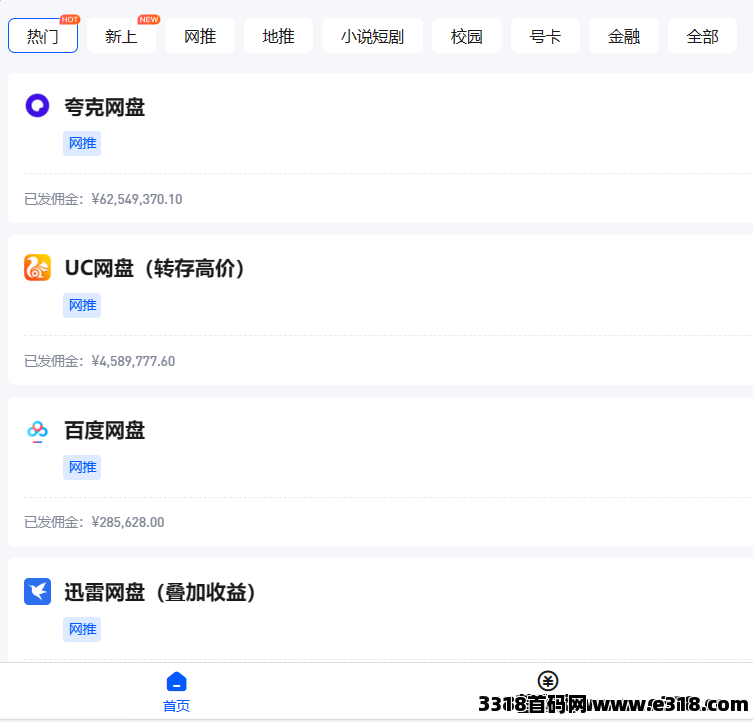Click the ¥285,628.00 commission amount
The height and width of the screenshot is (722, 753).
tap(128, 522)
